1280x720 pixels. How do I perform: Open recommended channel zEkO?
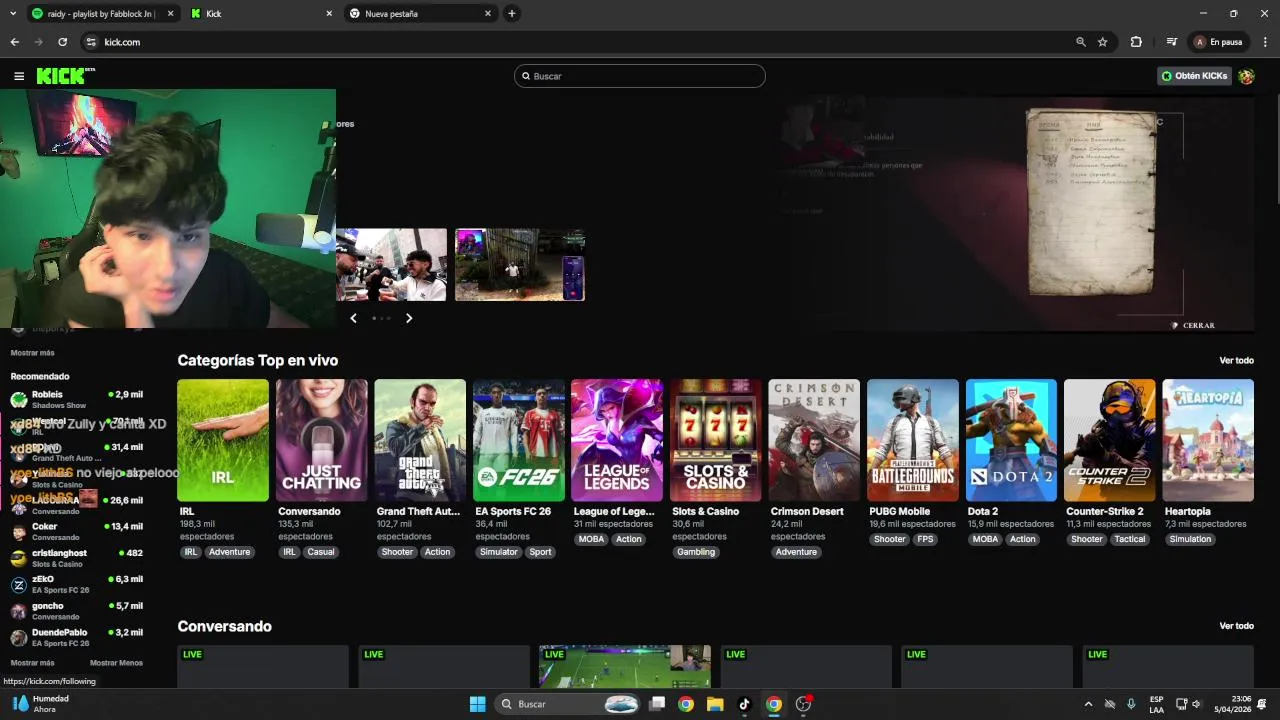(x=78, y=584)
